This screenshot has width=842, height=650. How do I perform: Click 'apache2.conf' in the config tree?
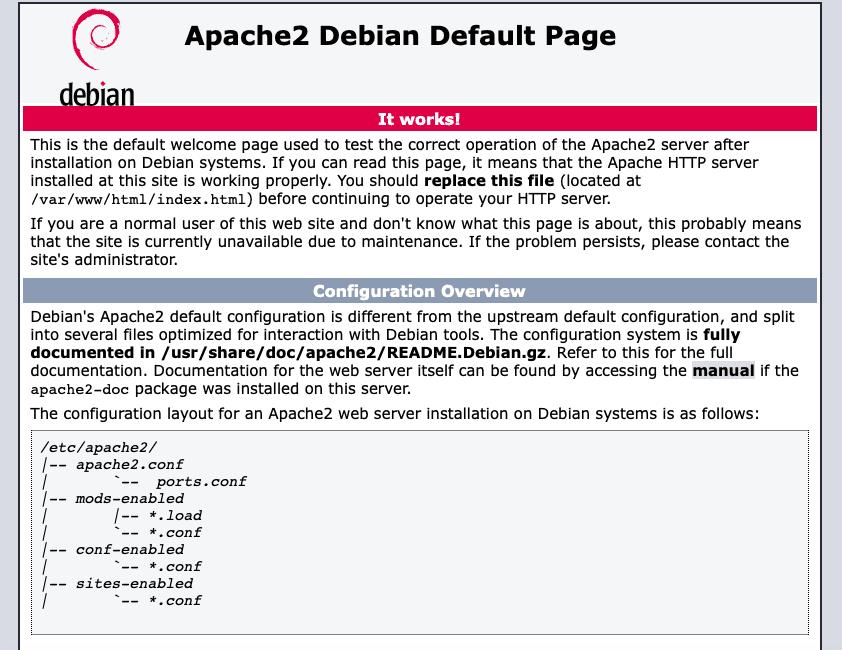(129, 465)
